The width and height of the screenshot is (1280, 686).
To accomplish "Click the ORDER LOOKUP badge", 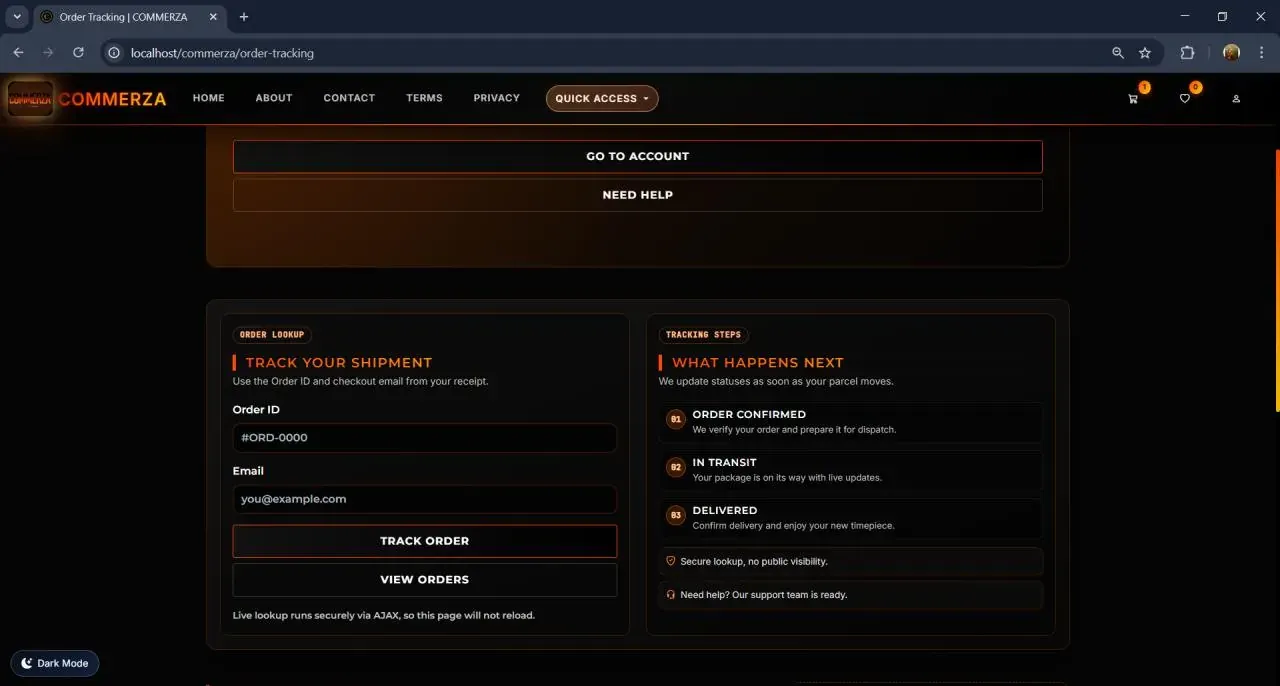I will (272, 335).
